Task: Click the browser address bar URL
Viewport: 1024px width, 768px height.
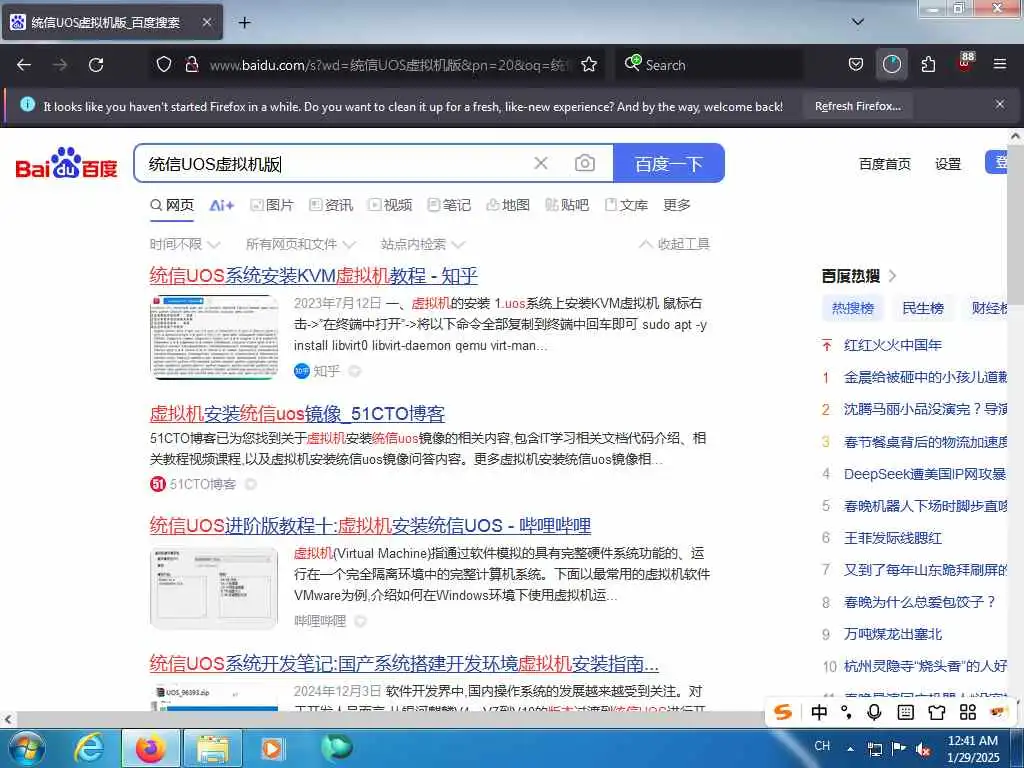Action: click(390, 65)
